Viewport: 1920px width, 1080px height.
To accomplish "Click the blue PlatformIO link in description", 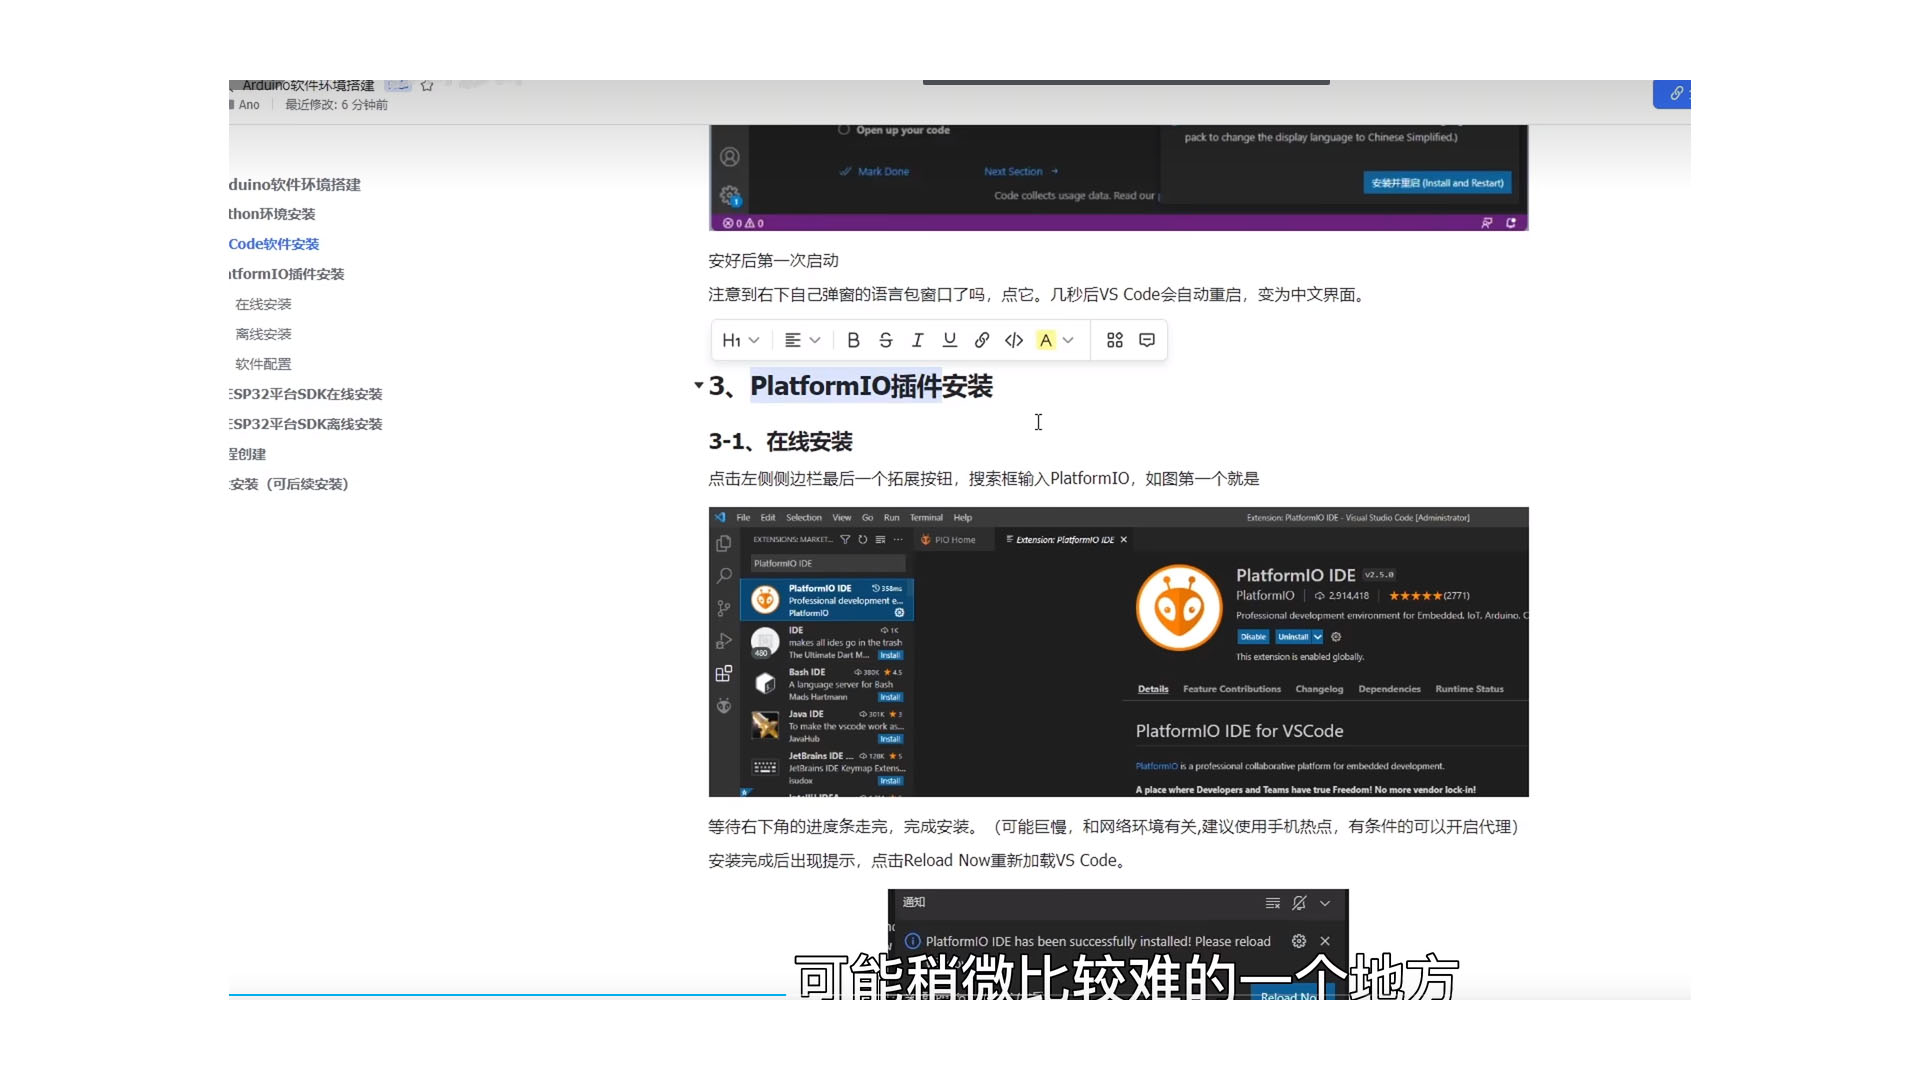I will [1156, 766].
